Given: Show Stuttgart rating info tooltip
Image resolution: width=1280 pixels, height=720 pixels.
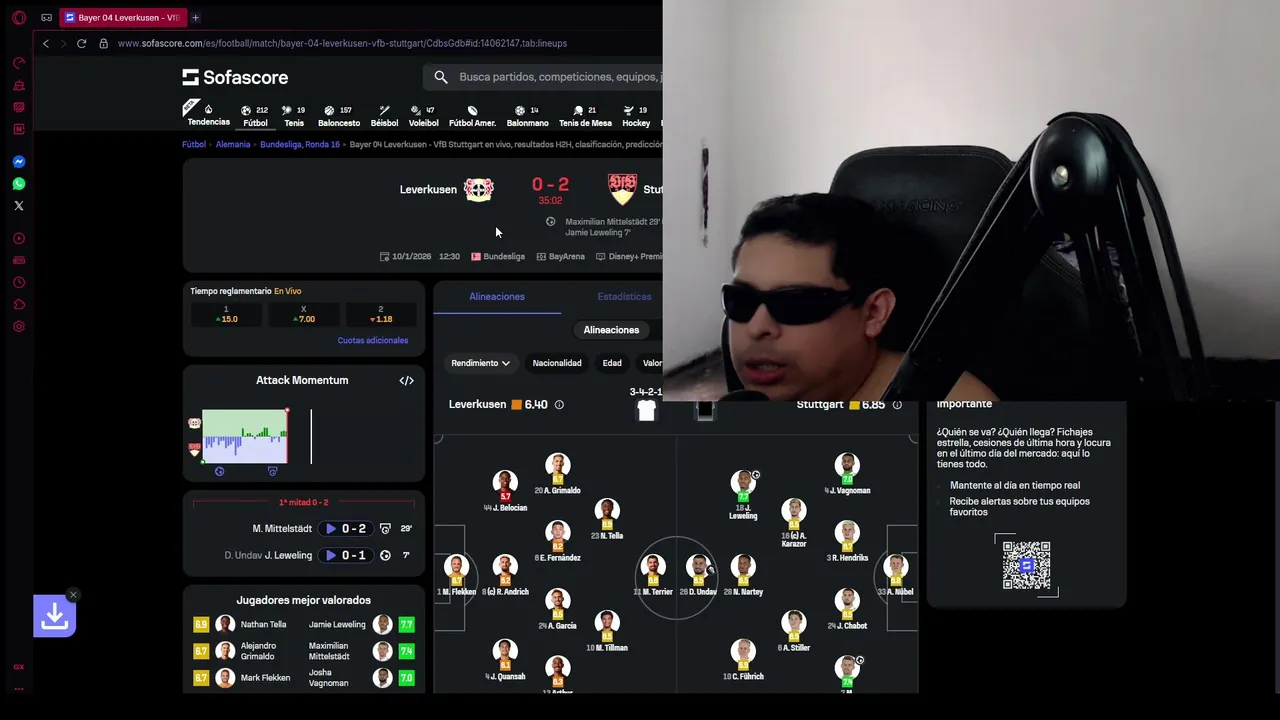Looking at the screenshot, I should (x=897, y=405).
